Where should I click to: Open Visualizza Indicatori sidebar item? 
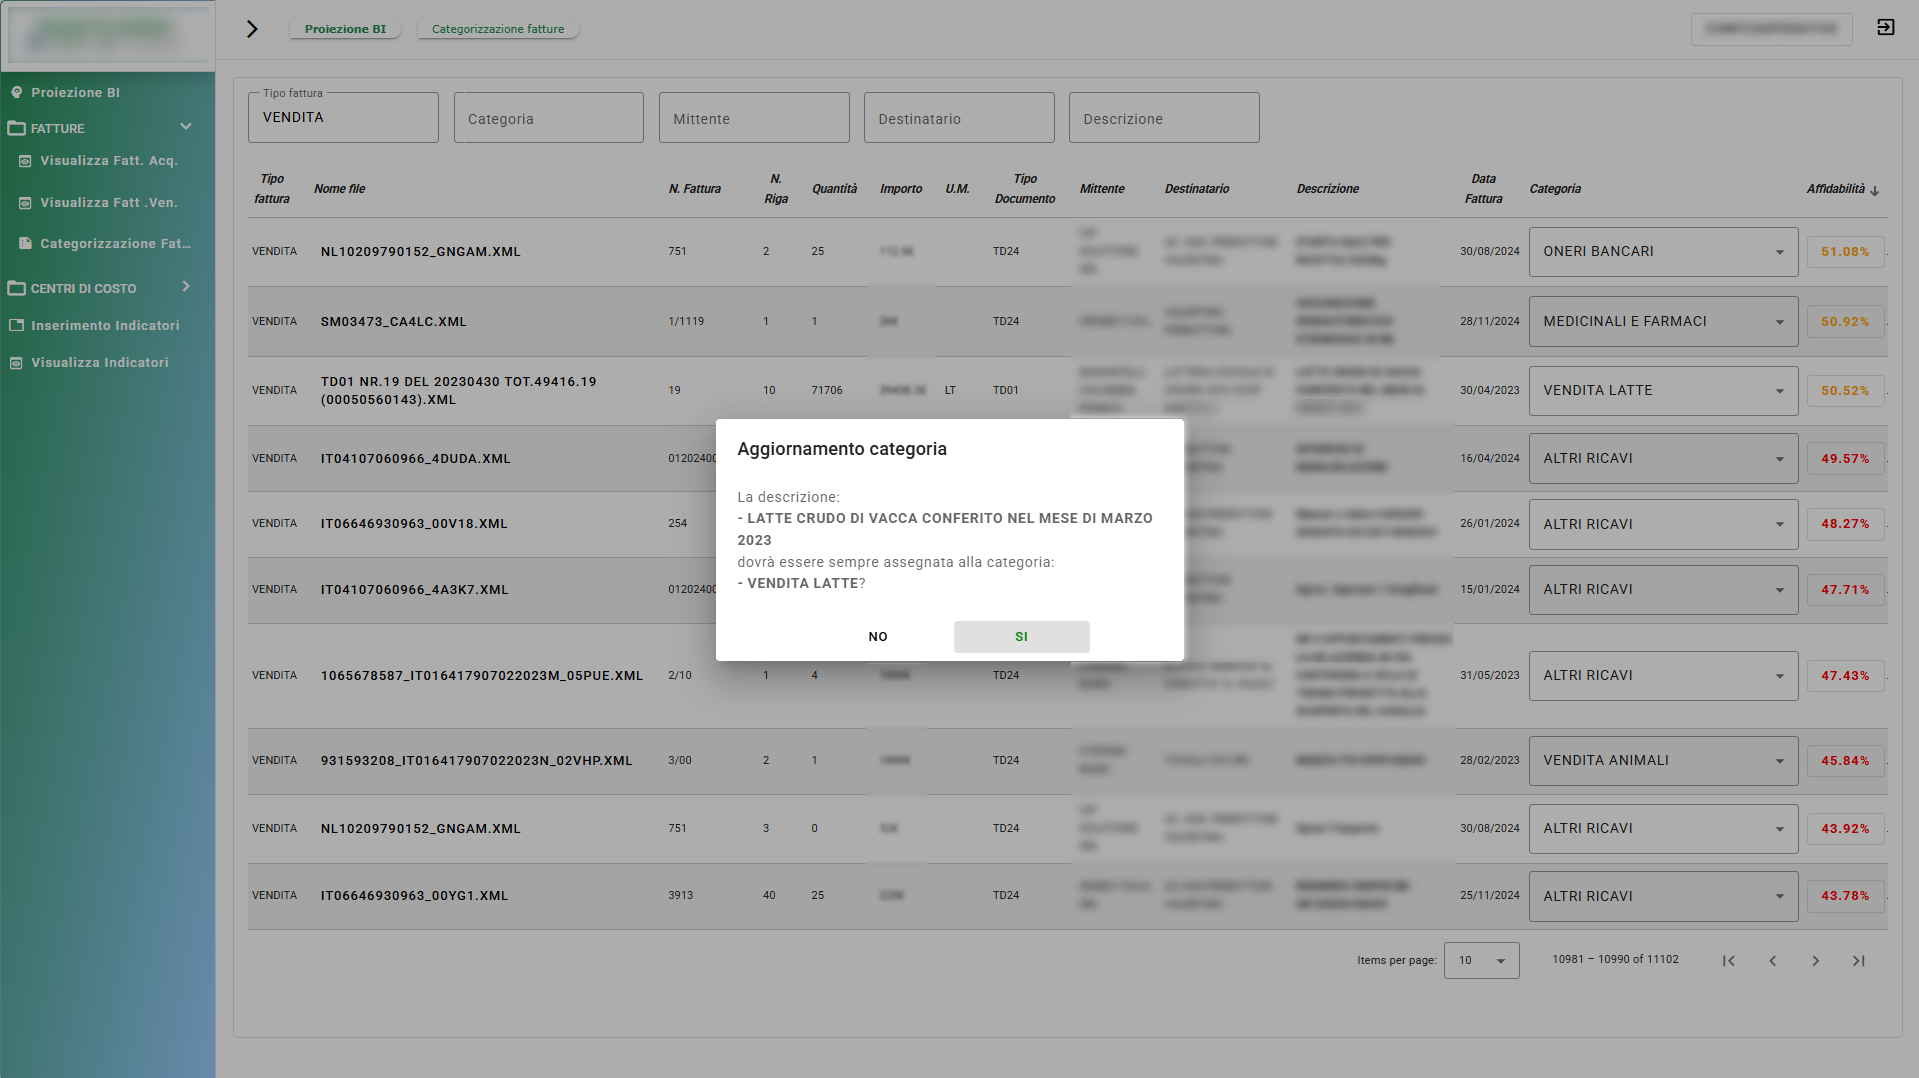point(99,363)
